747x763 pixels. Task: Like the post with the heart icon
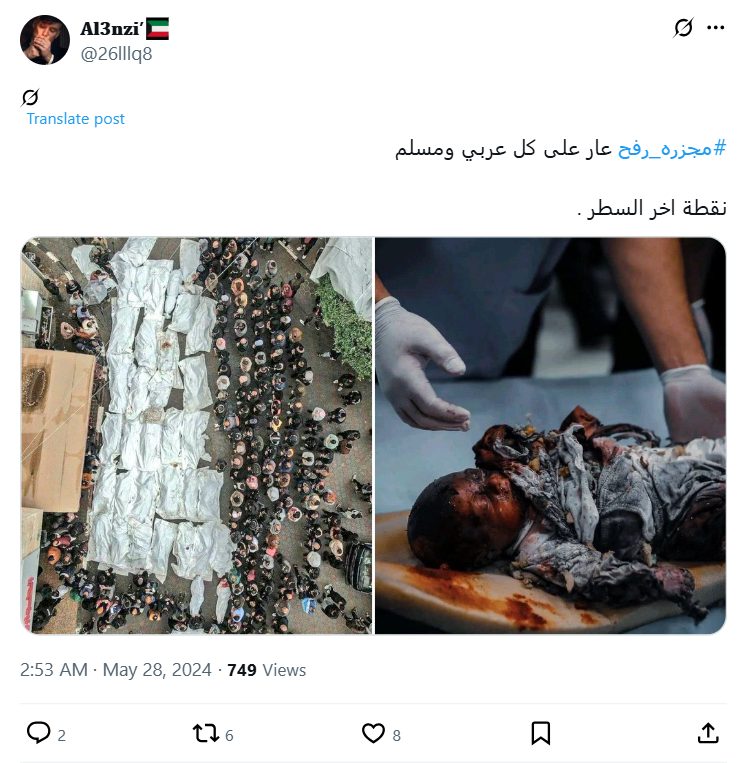pyautogui.click(x=373, y=733)
